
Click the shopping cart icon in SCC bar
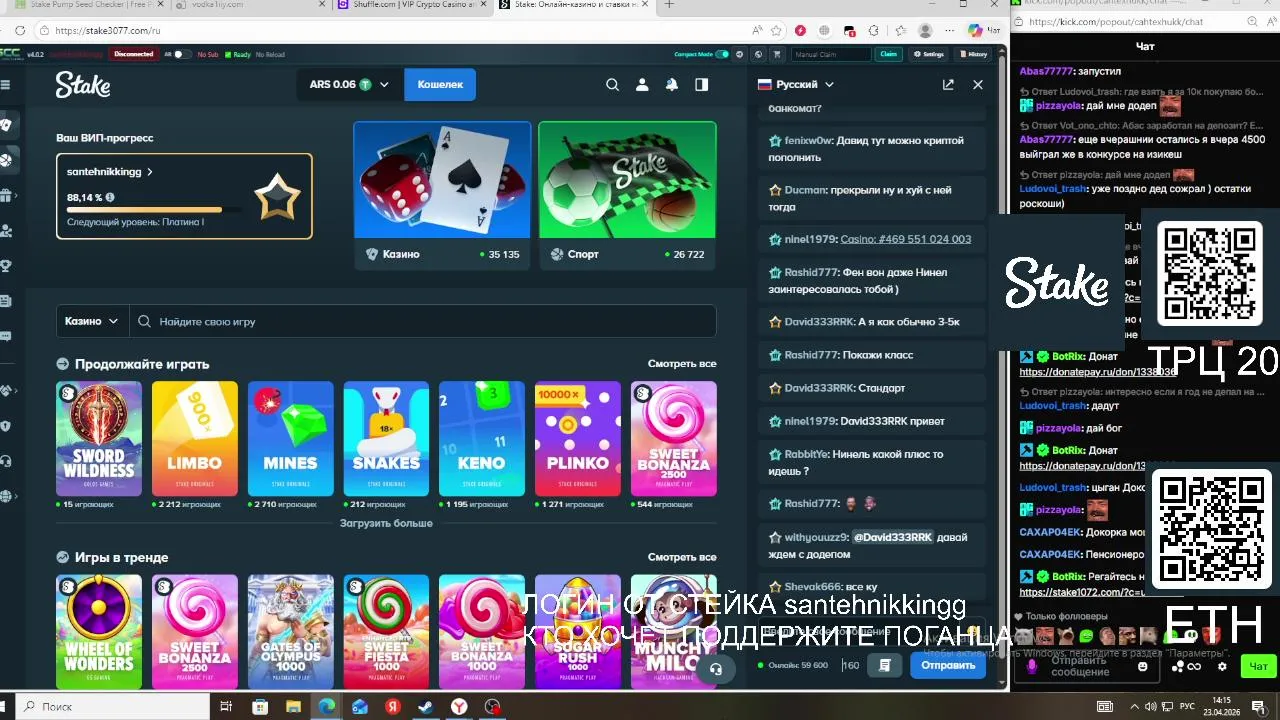coord(777,54)
